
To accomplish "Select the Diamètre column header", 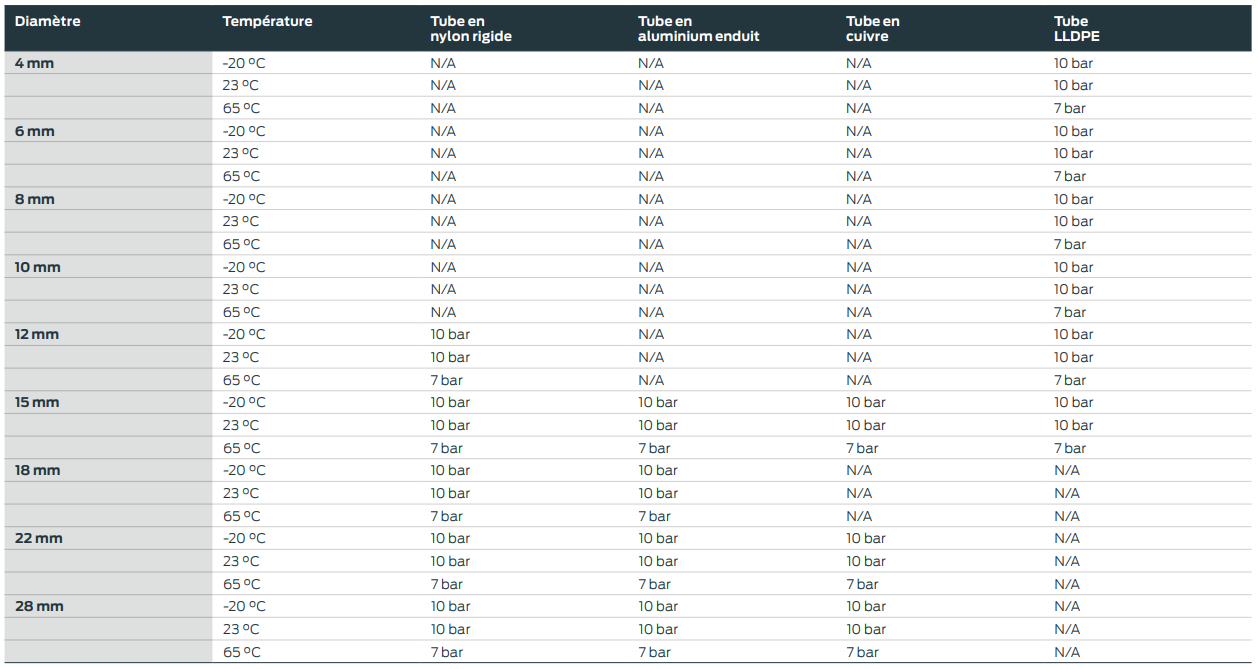I will coord(48,21).
